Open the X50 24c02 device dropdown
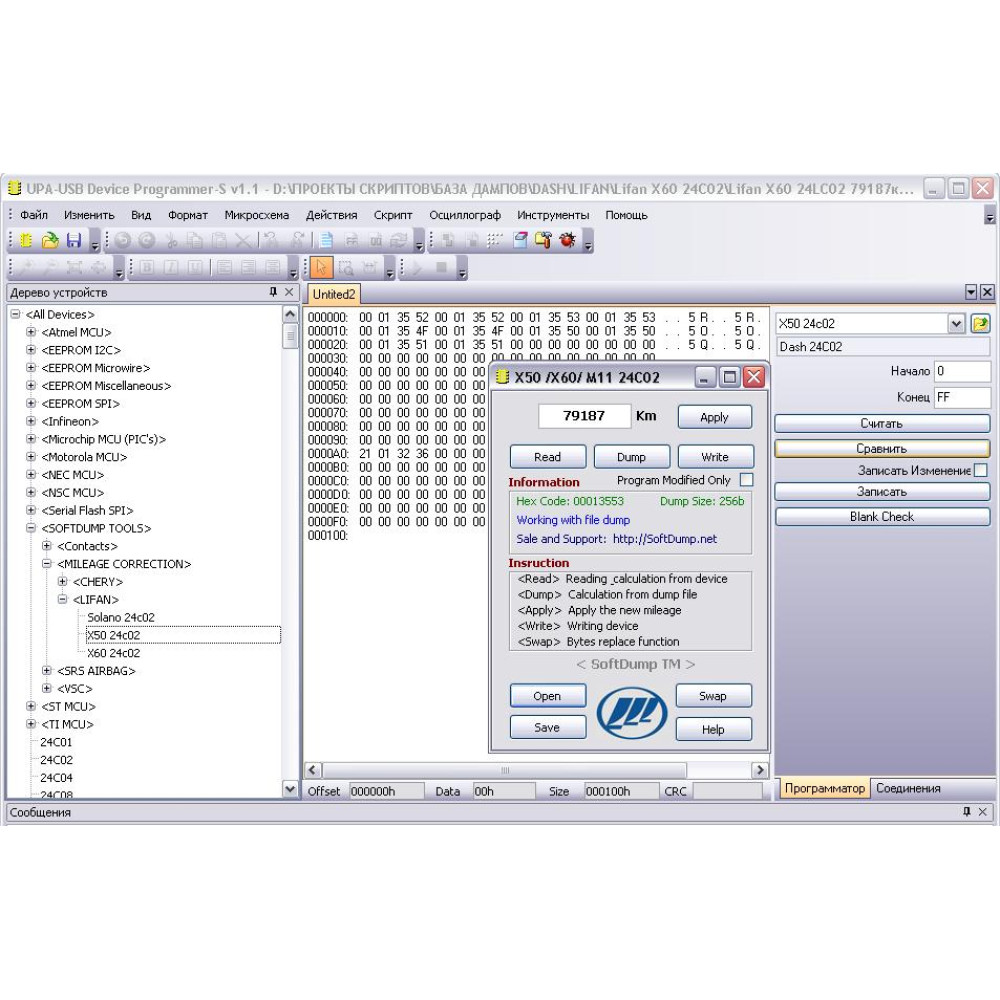 [956, 323]
